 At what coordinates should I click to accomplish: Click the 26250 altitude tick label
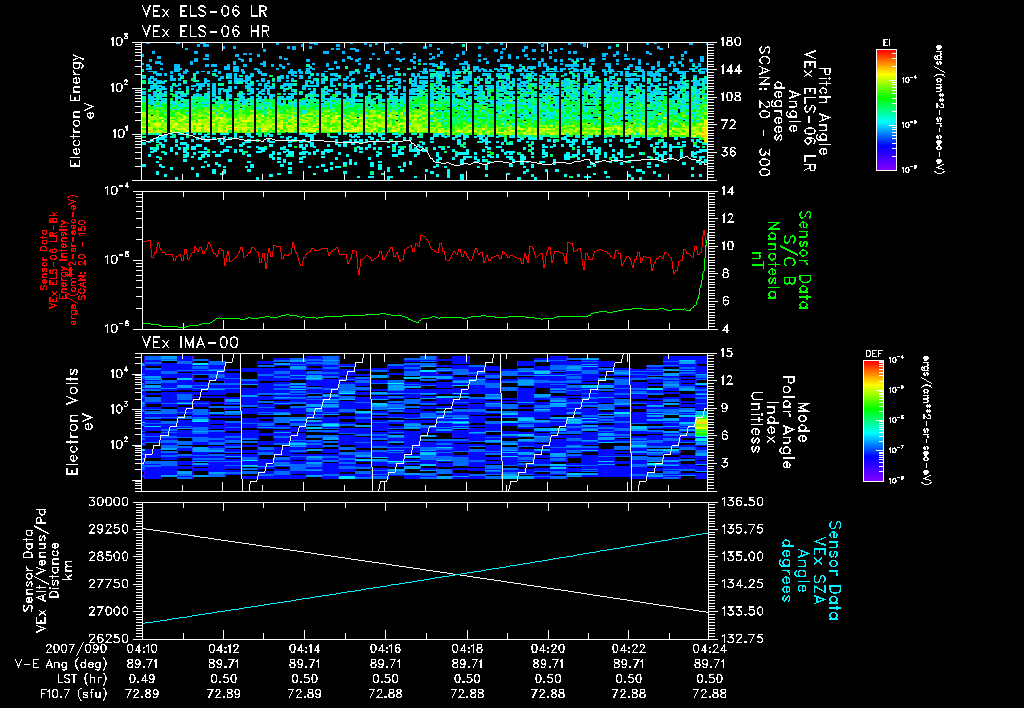point(110,639)
